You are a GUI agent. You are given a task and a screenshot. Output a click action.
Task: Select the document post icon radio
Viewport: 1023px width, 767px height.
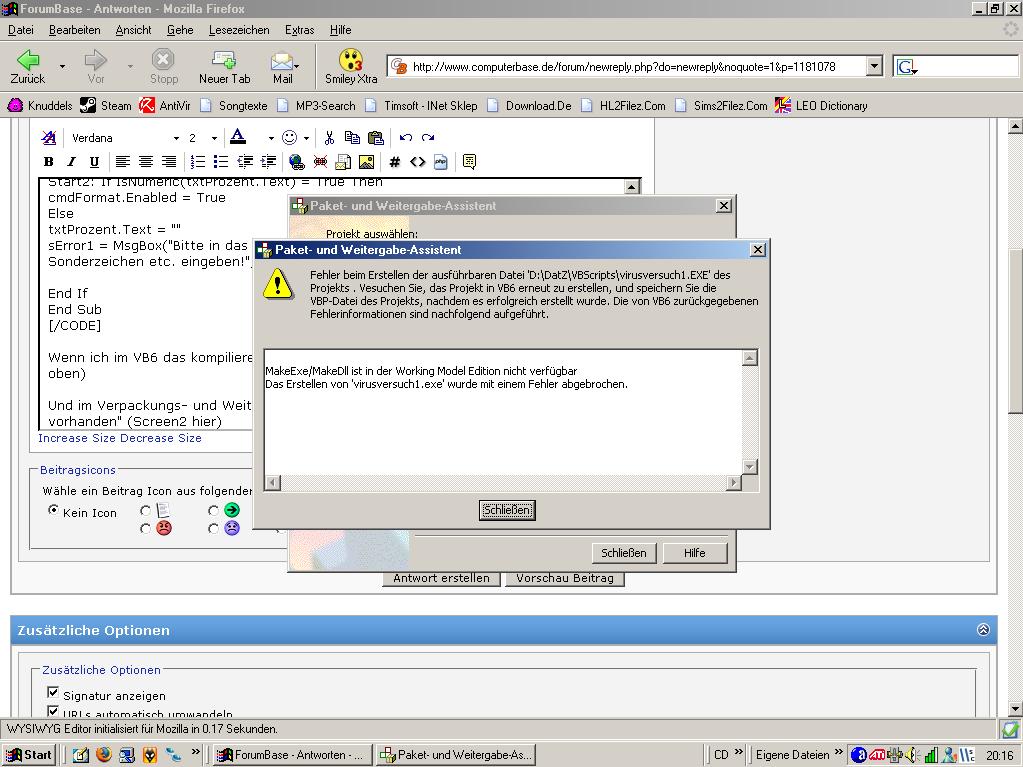point(145,510)
